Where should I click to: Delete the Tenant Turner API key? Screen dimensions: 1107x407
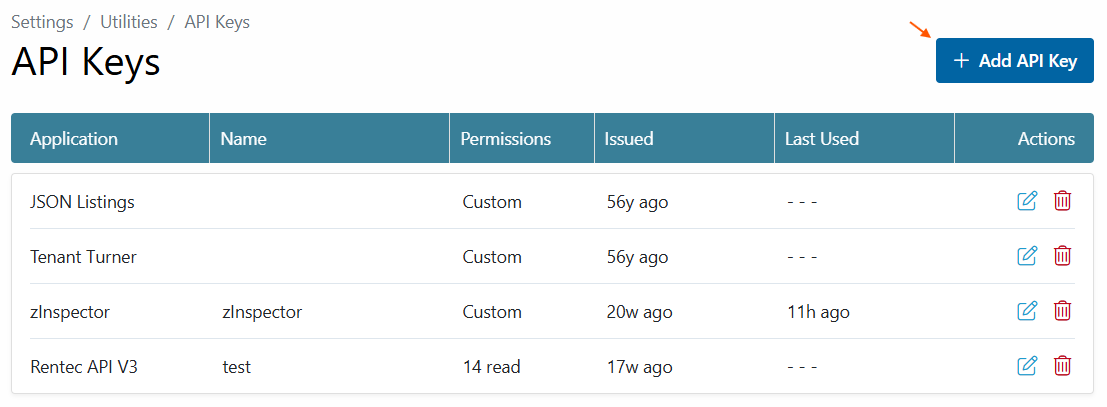(1063, 256)
